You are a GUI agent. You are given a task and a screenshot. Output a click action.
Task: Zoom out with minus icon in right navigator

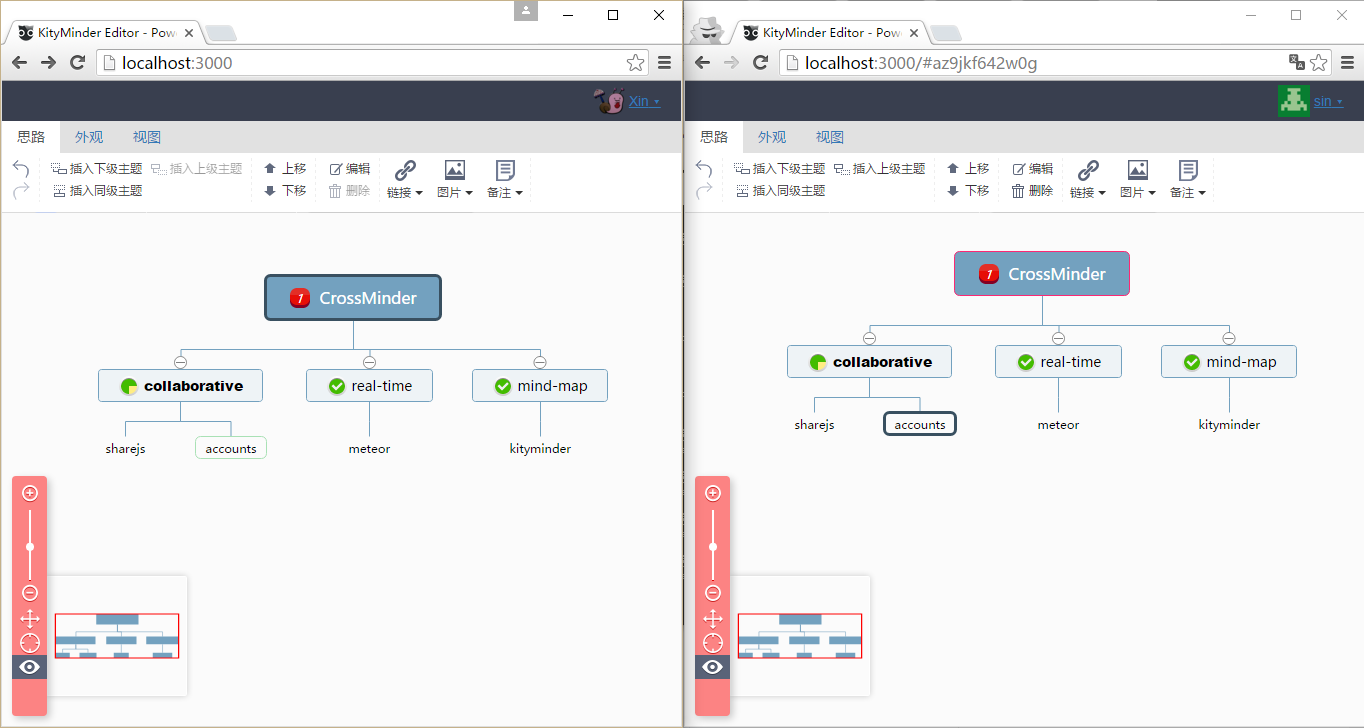[x=713, y=593]
